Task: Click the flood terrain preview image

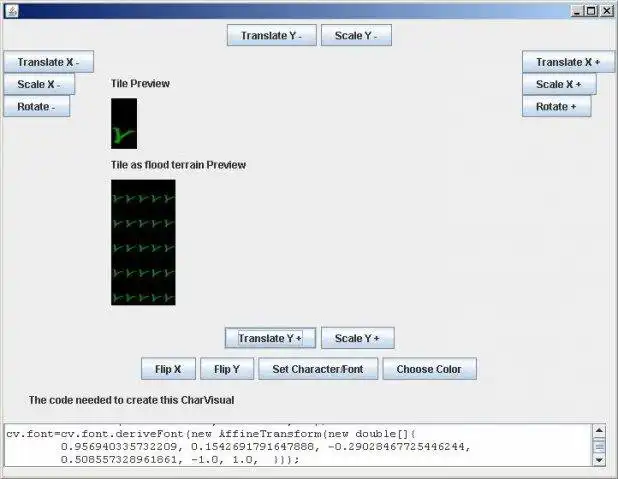Action: click(143, 242)
